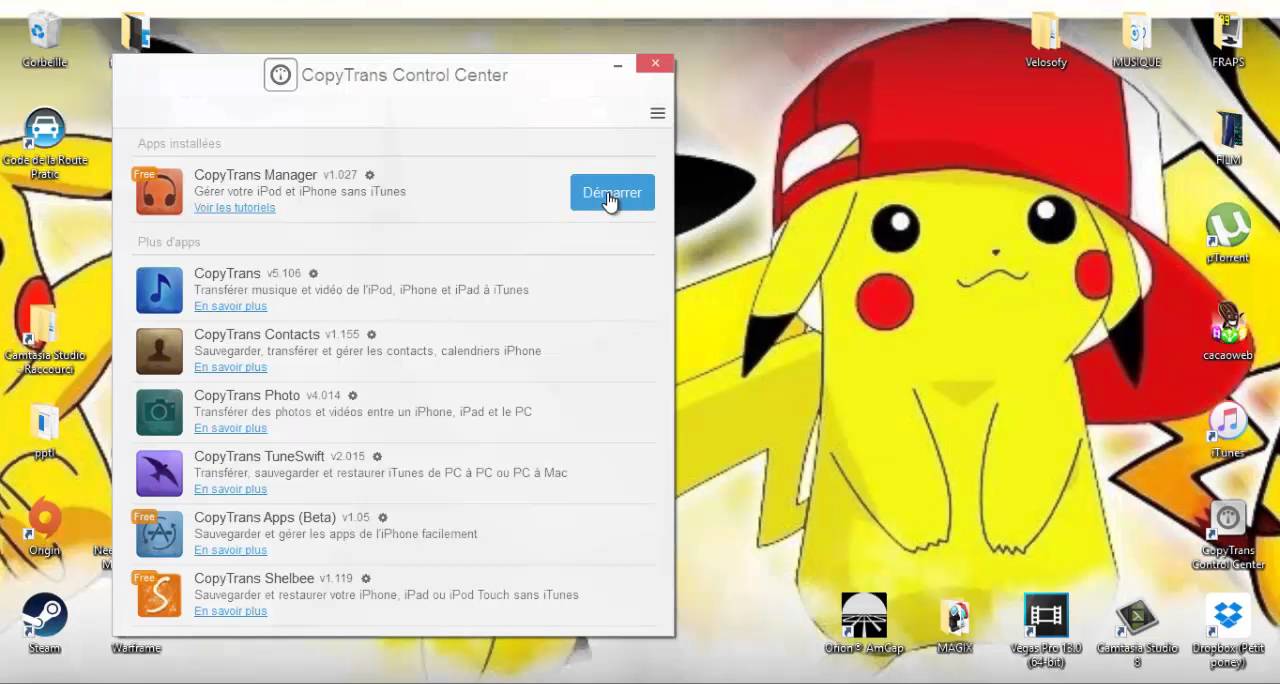This screenshot has width=1280, height=684.
Task: Click the CopyTrans Shelbee title text
Action: point(254,578)
